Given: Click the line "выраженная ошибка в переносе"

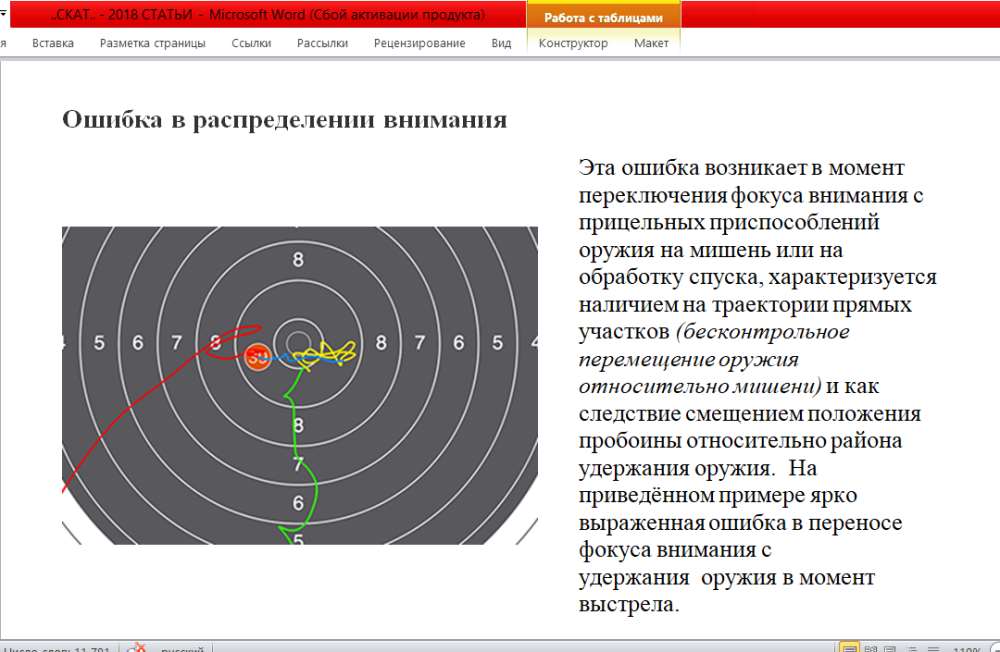Looking at the screenshot, I should pyautogui.click(x=740, y=523).
